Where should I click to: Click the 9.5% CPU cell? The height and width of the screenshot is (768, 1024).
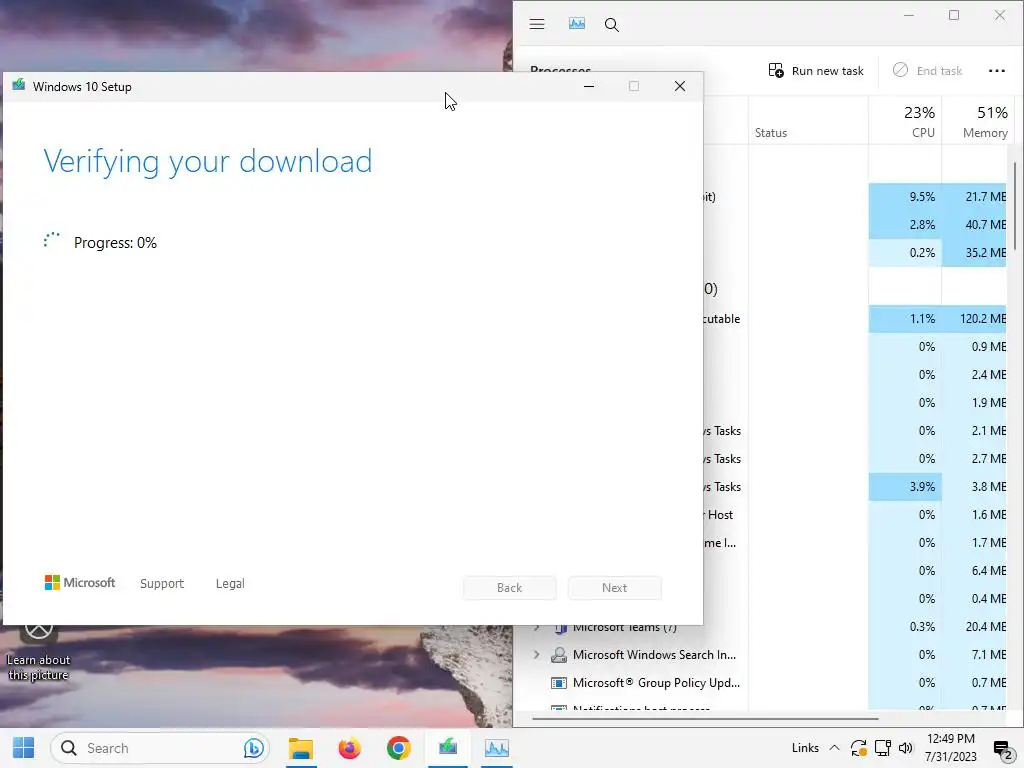[905, 197]
